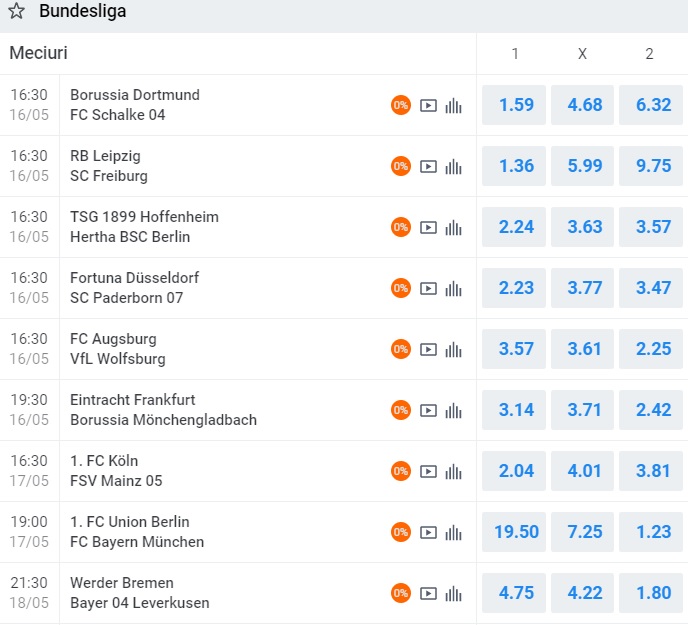Show statistics bars for RB Leipzig match
This screenshot has height=625, width=688.
tap(454, 166)
